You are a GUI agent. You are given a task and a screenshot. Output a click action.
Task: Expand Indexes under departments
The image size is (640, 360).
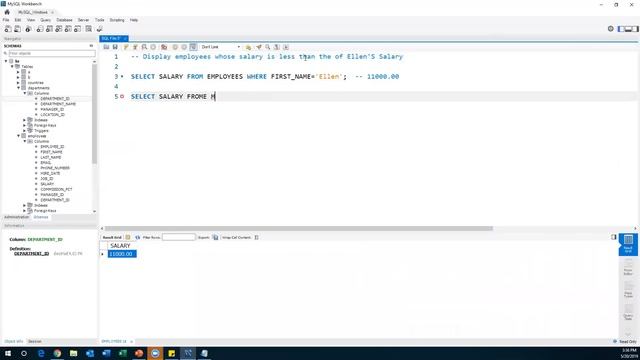click(x=24, y=120)
